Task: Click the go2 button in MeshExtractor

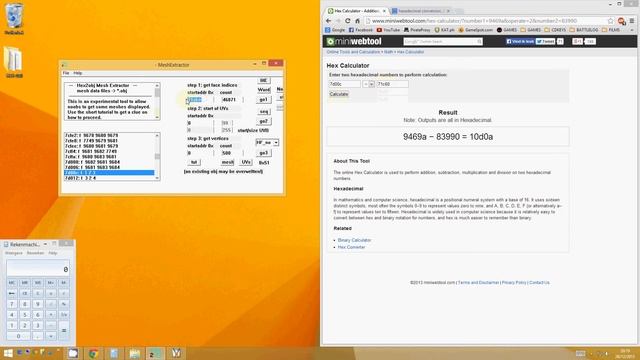Action: pyautogui.click(x=264, y=121)
